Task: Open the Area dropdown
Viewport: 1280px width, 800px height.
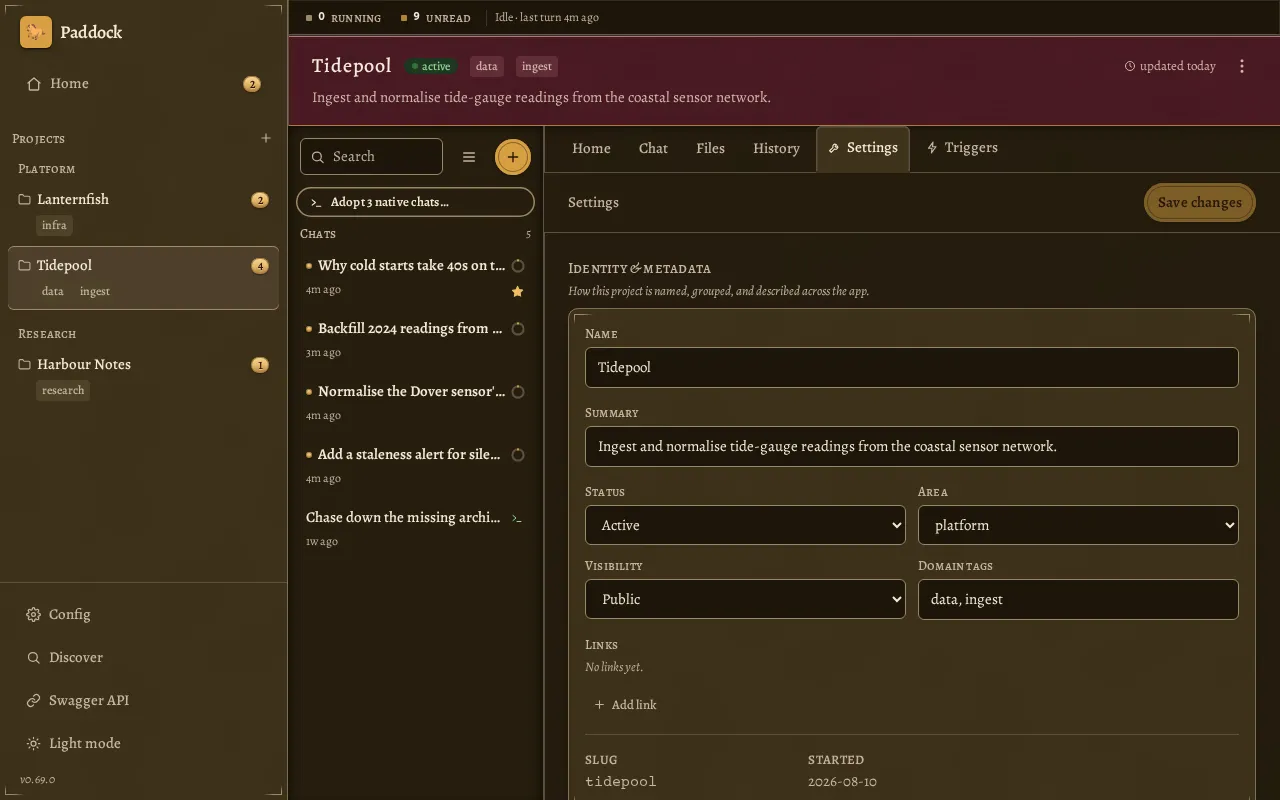Action: 1078,525
